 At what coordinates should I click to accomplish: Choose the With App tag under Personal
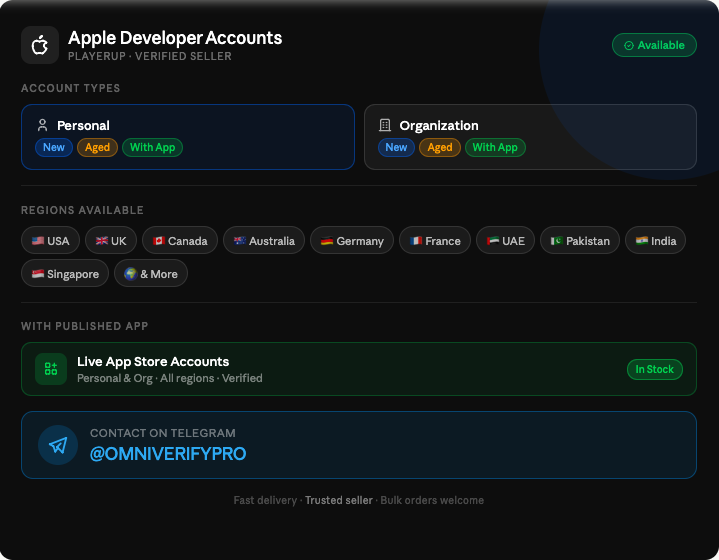pyautogui.click(x=153, y=147)
